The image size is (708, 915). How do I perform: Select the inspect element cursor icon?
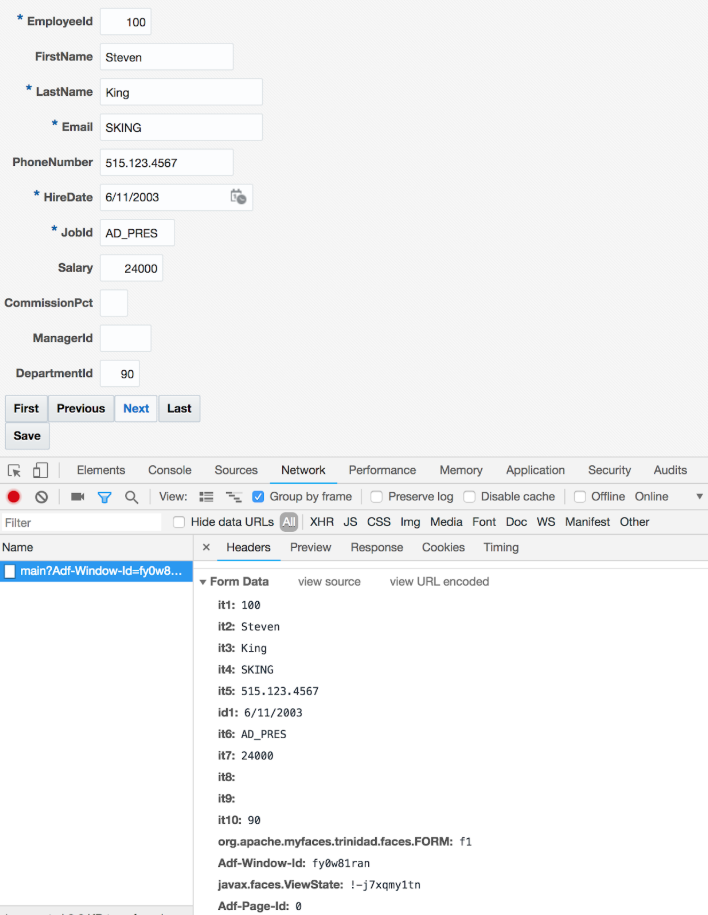point(15,470)
